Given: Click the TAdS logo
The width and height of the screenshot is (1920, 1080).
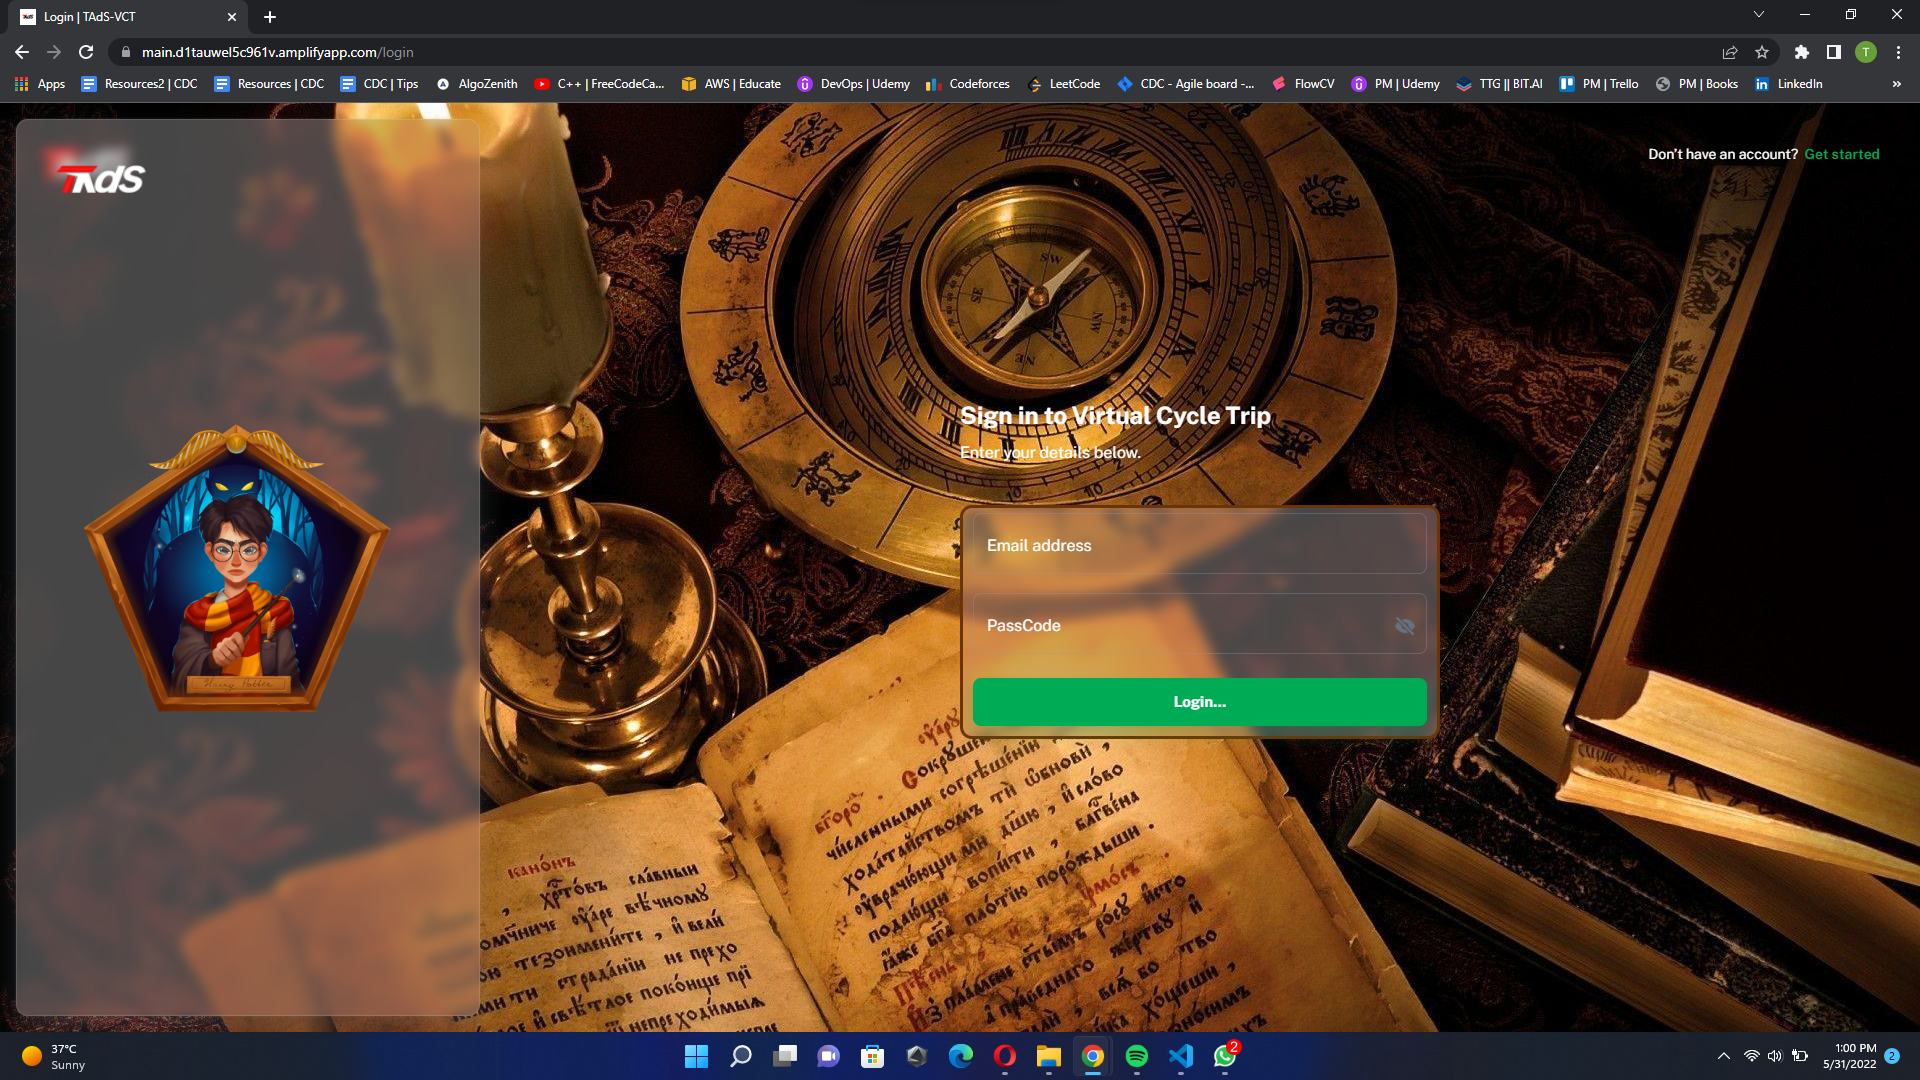Looking at the screenshot, I should (x=101, y=179).
